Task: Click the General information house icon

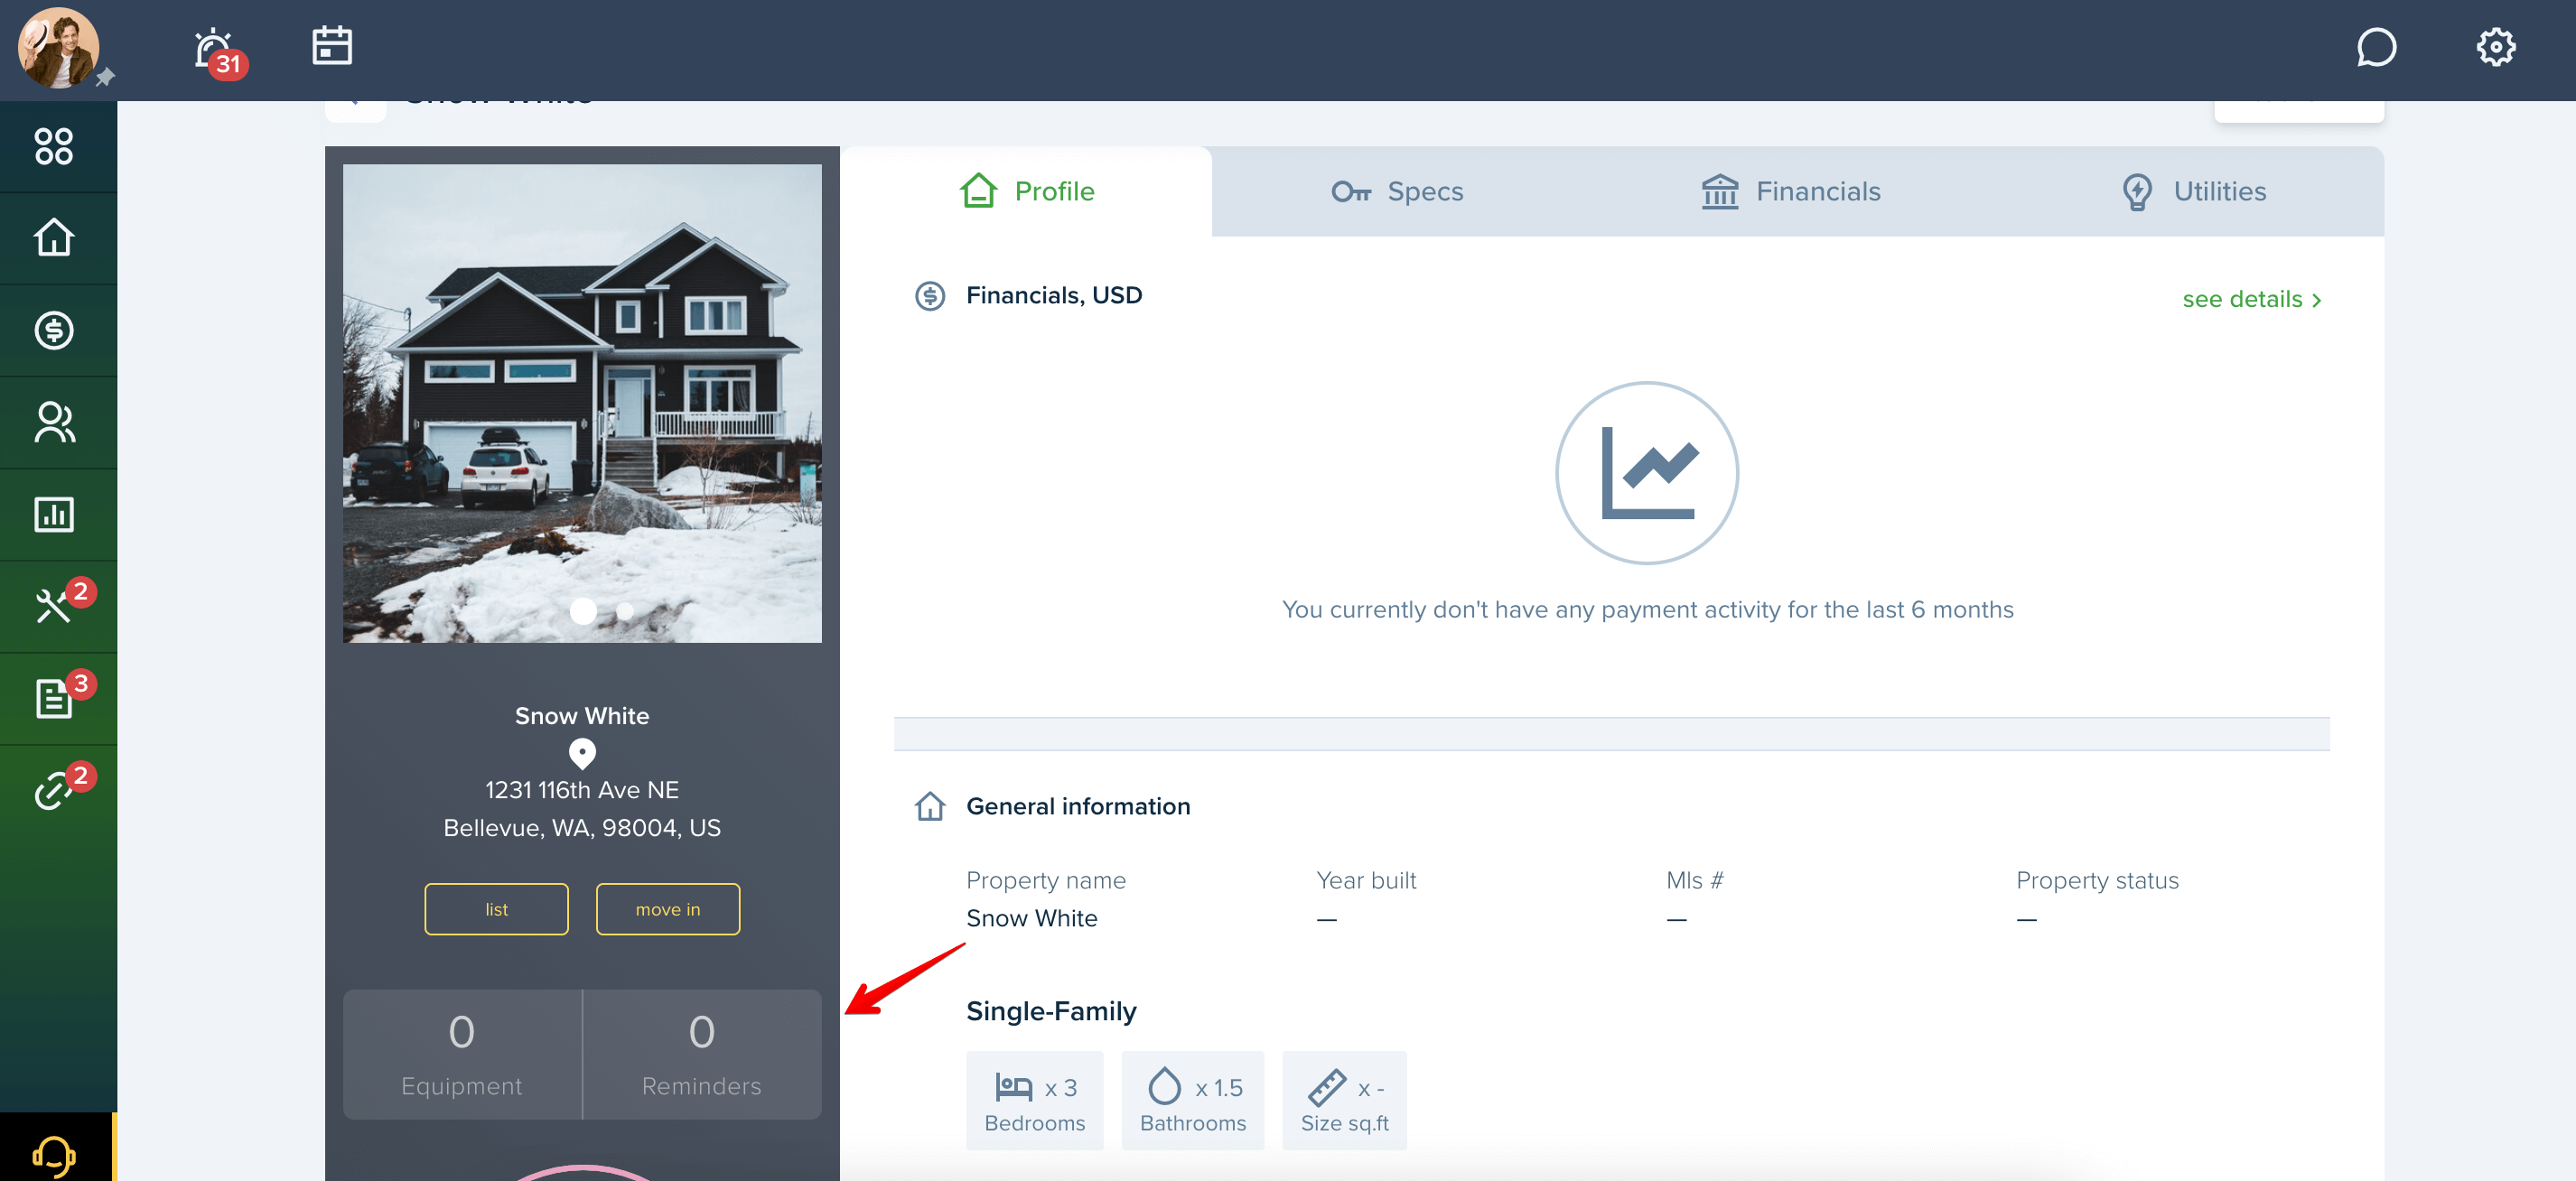Action: click(x=930, y=806)
